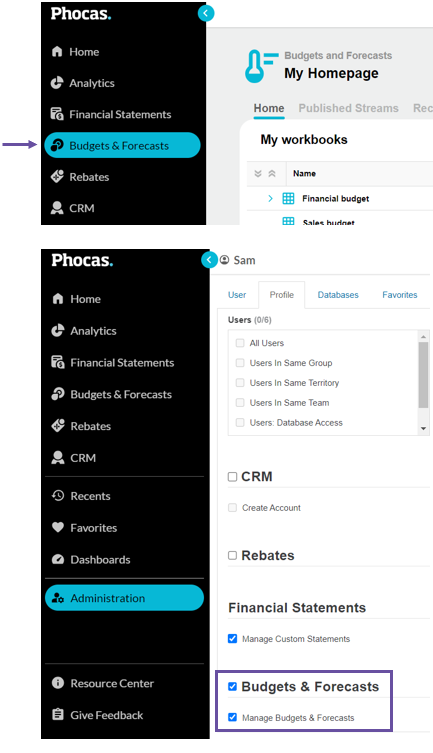Open the Dashboards gauge icon

(x=58, y=559)
